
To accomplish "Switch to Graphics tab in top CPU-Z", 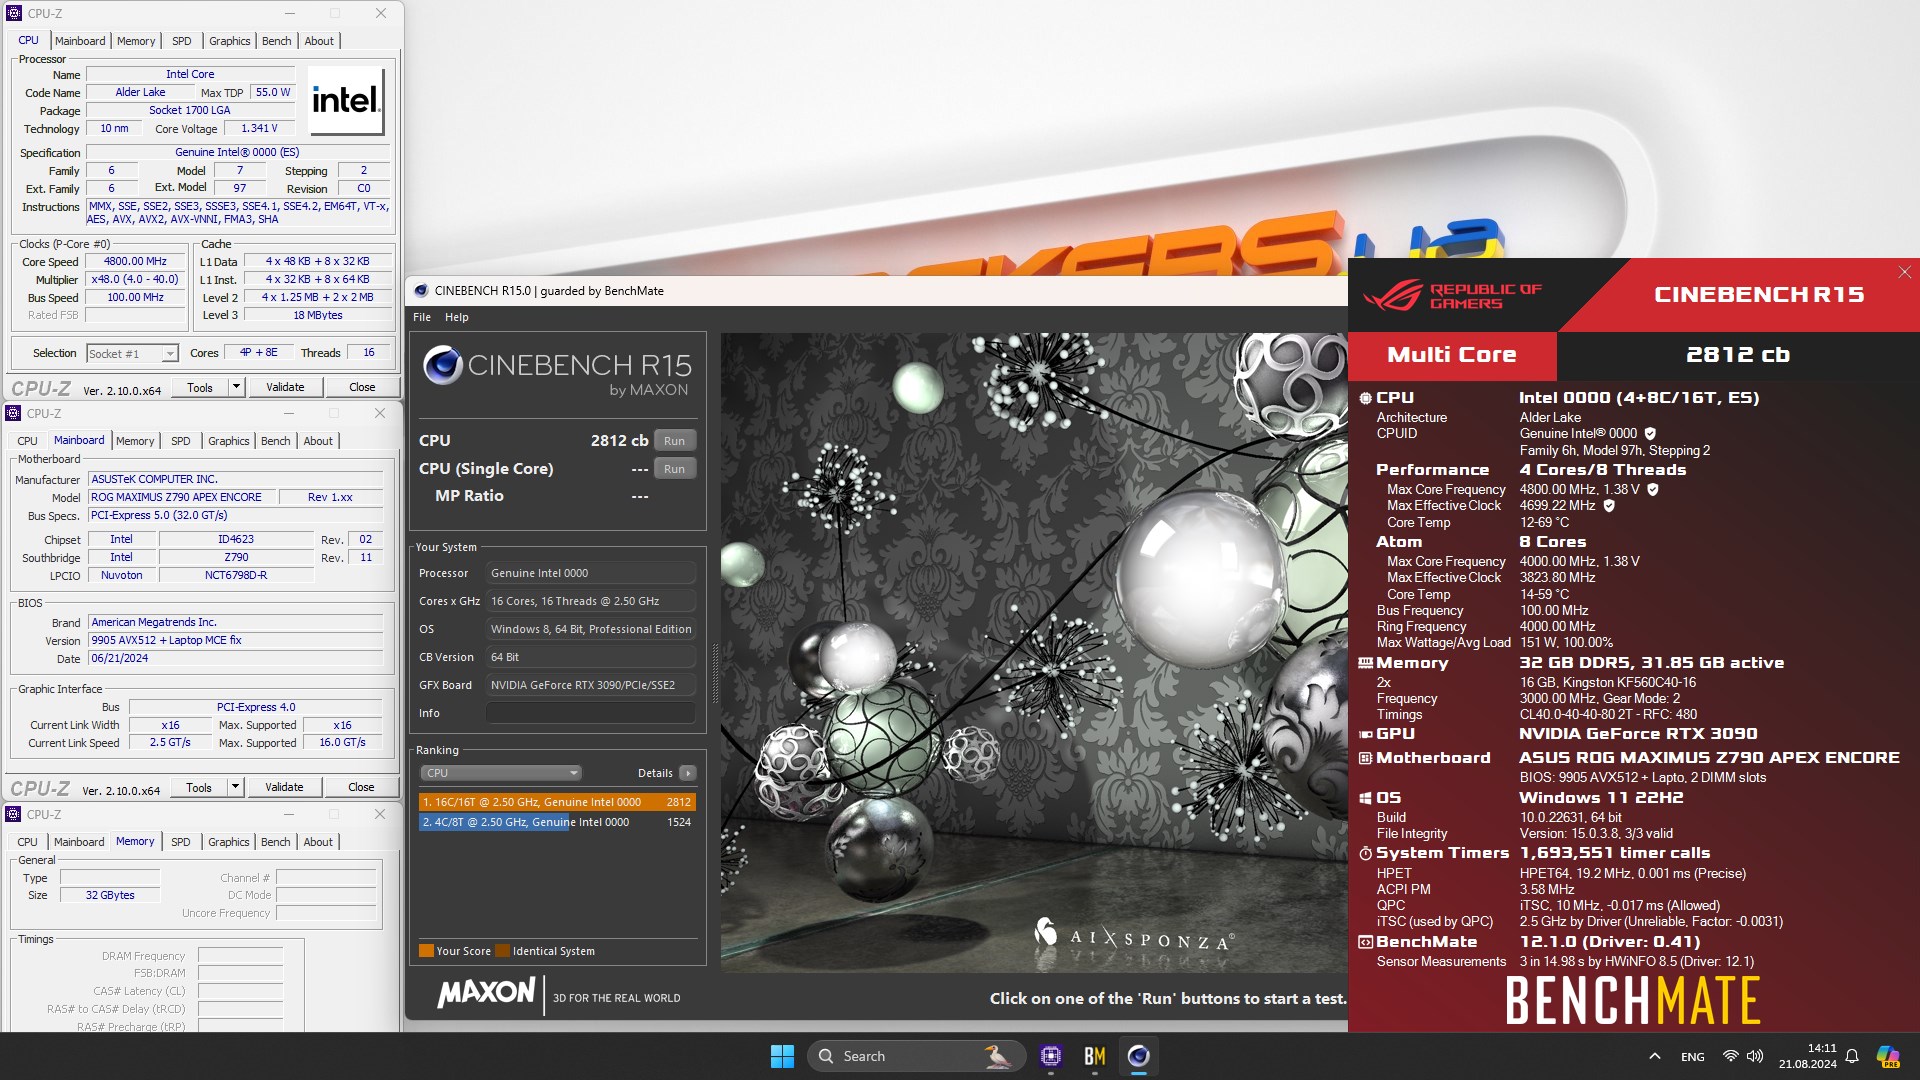I will (230, 41).
